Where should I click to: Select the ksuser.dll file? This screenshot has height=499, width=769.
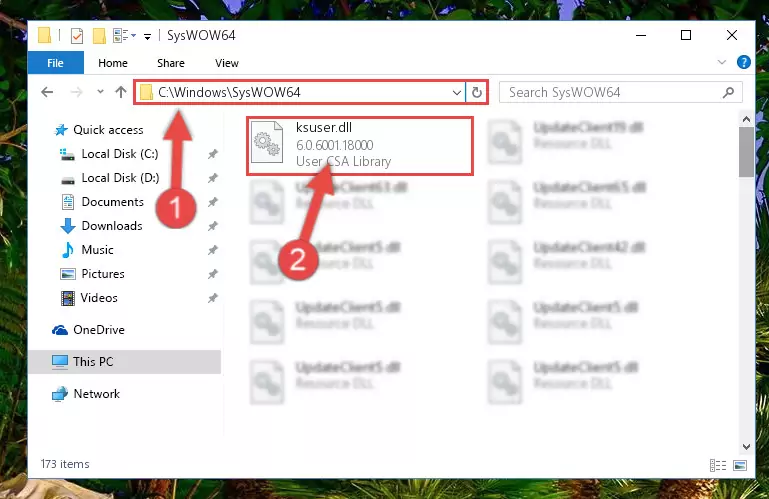click(x=360, y=146)
